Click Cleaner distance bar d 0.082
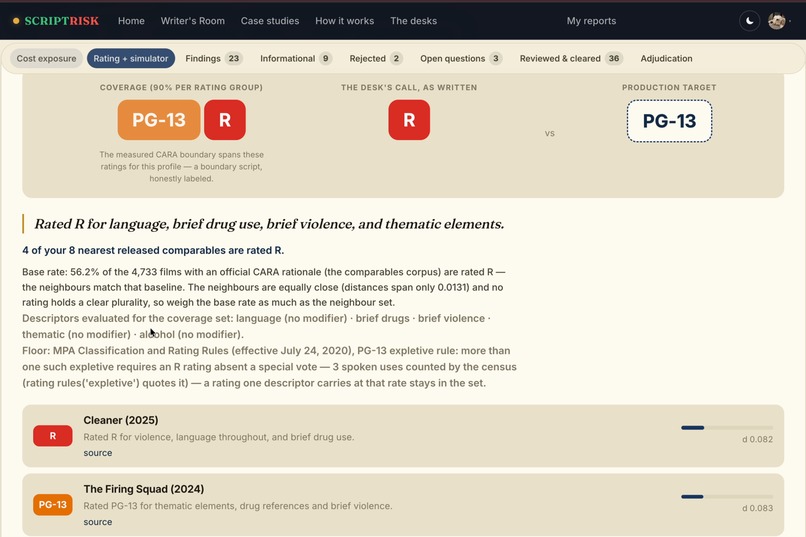 pyautogui.click(x=727, y=428)
